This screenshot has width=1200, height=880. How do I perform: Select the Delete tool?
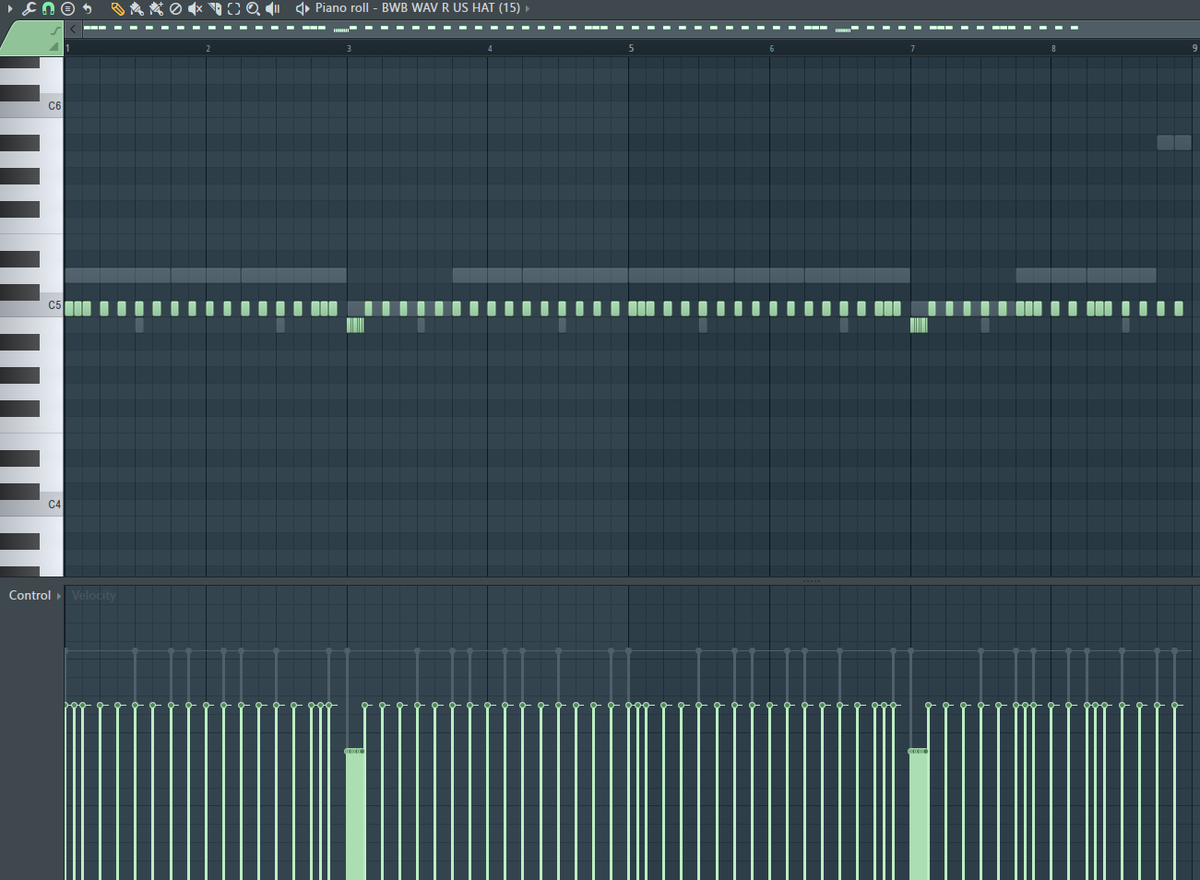point(175,8)
